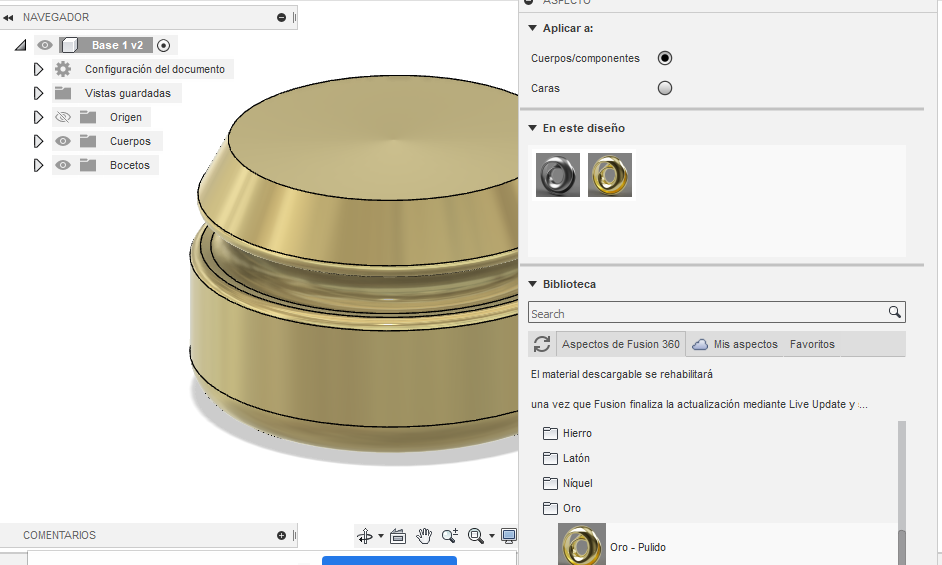942x565 pixels.
Task: Click the Comentarios panel title
Action: pyautogui.click(x=59, y=535)
